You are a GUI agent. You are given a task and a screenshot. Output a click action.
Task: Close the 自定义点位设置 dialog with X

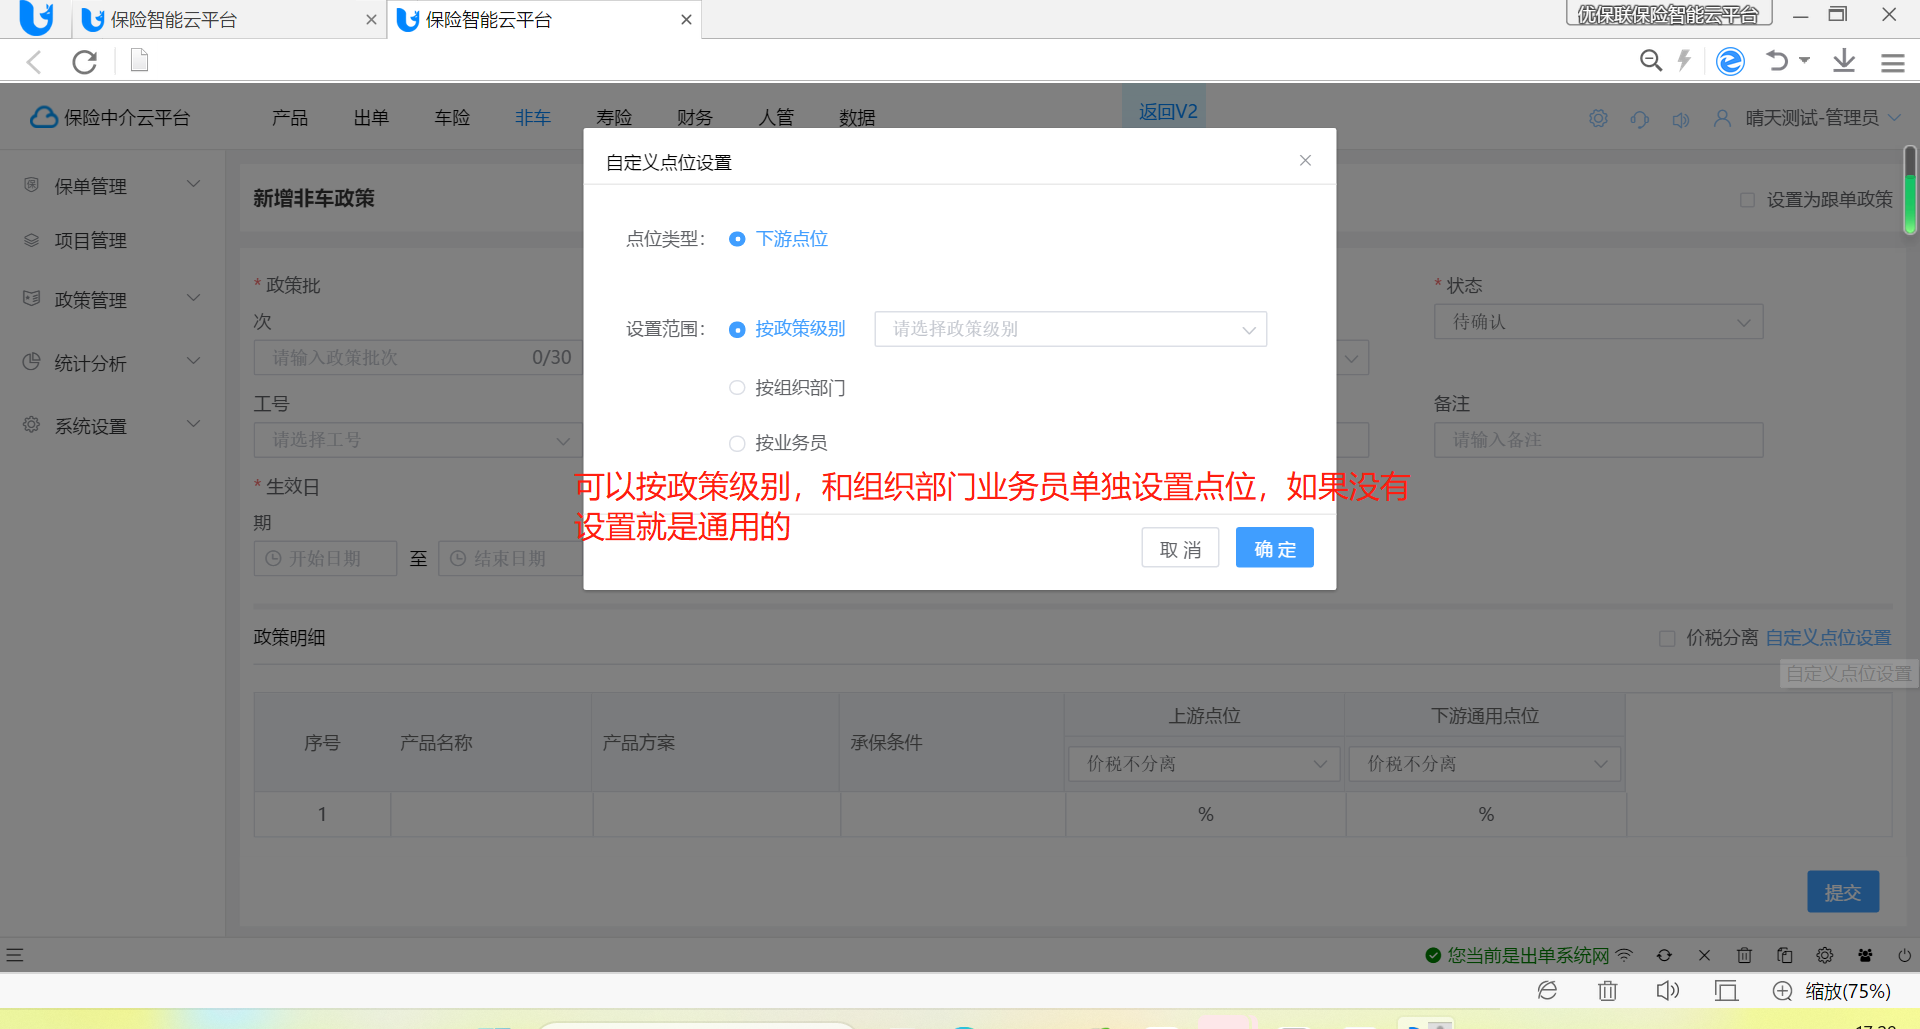[x=1305, y=160]
